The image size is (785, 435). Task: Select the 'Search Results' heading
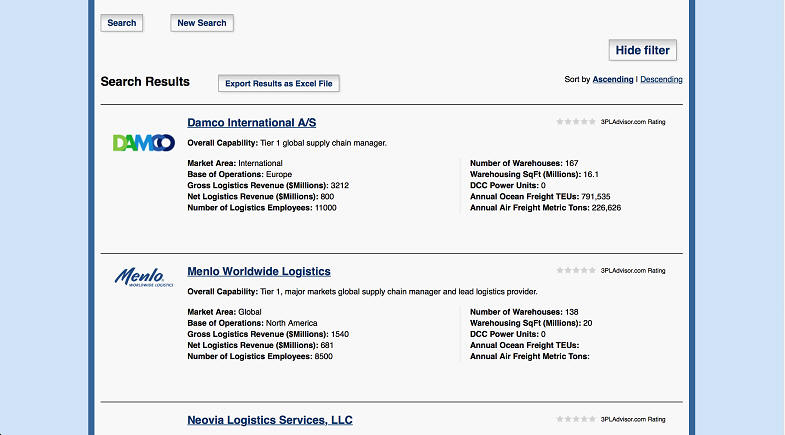point(145,82)
